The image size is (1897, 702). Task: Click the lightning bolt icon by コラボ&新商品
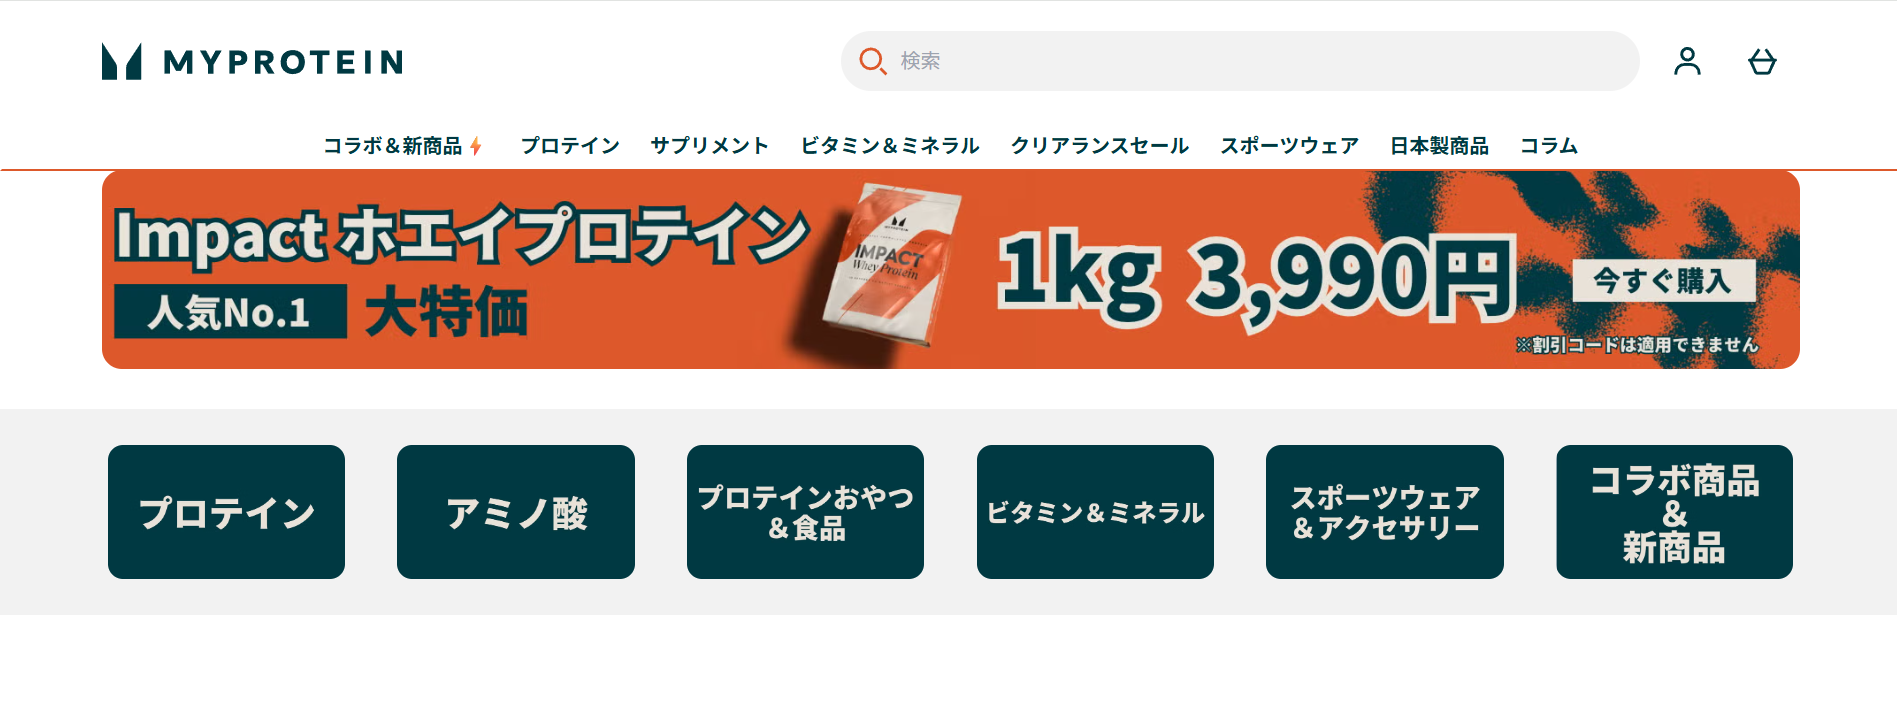pos(476,146)
